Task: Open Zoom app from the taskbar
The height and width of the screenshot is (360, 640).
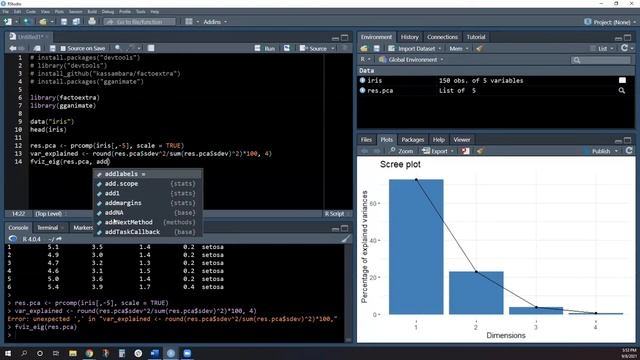Action: click(x=187, y=353)
